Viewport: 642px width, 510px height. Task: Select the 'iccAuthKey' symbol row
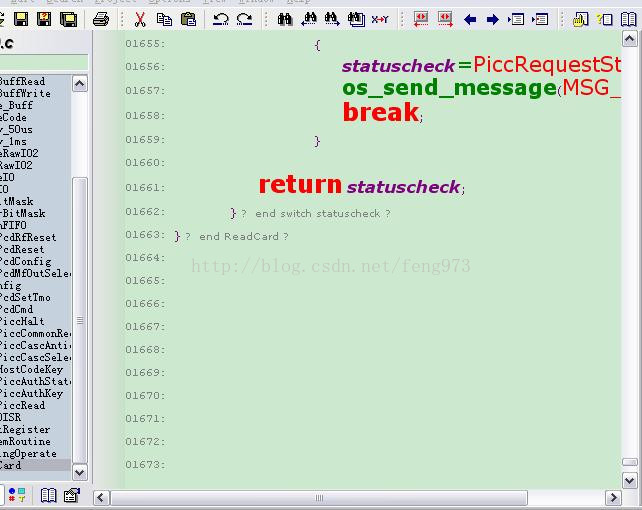point(35,393)
